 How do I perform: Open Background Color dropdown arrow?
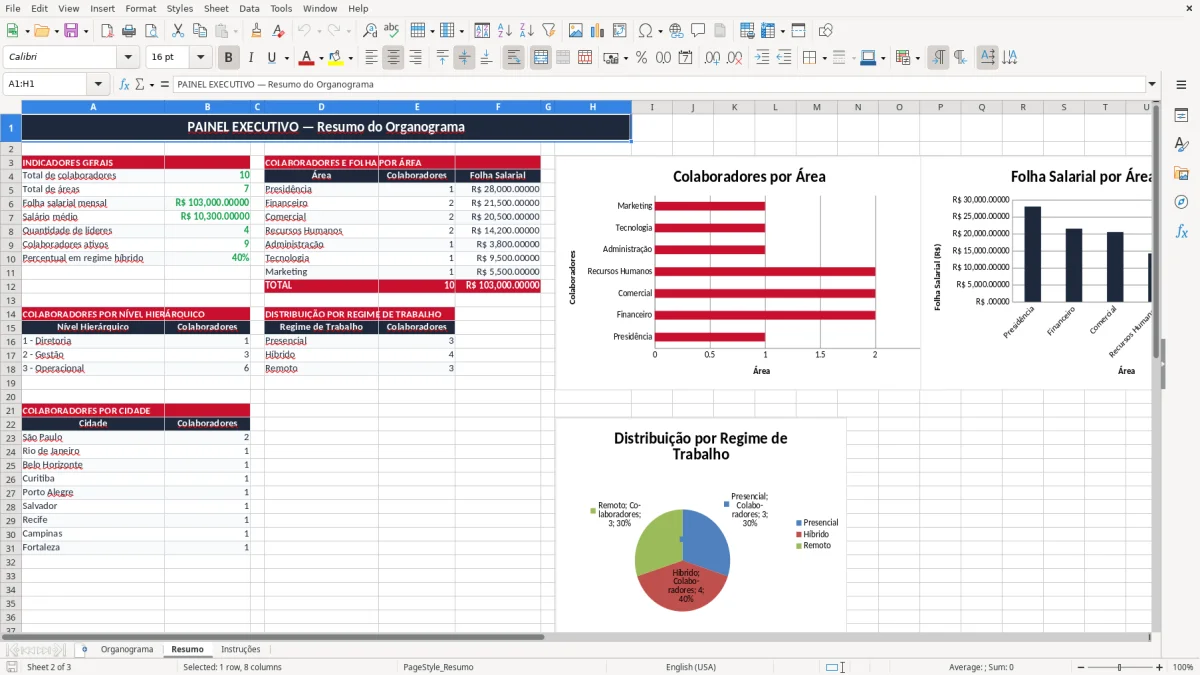click(x=350, y=58)
